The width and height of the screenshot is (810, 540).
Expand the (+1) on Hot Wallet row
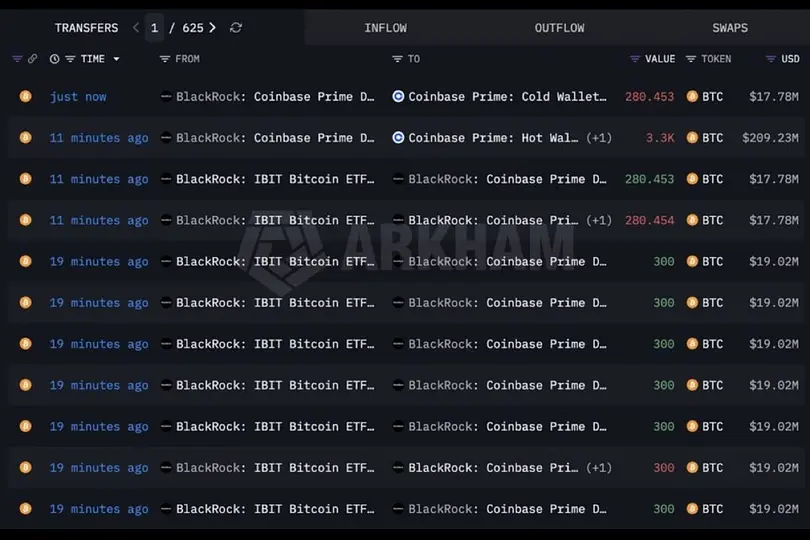click(x=599, y=138)
